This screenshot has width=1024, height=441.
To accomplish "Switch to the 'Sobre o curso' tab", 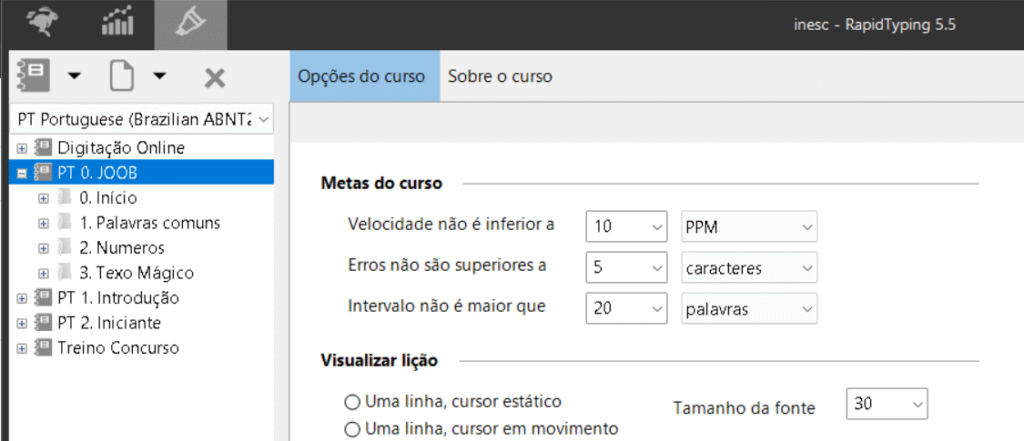I will point(499,76).
